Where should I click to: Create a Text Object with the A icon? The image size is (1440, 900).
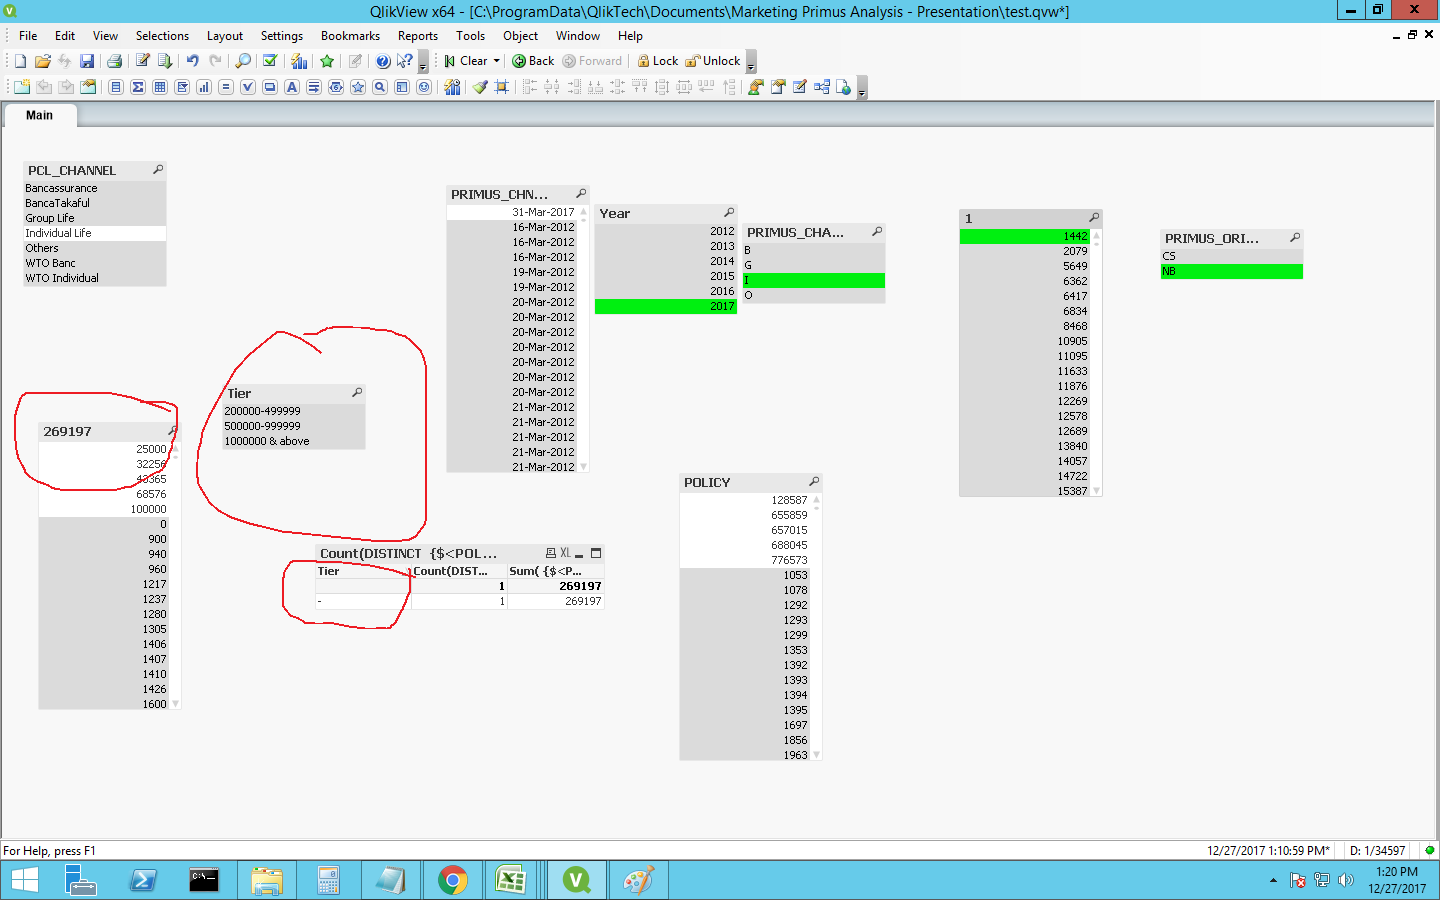click(x=292, y=87)
